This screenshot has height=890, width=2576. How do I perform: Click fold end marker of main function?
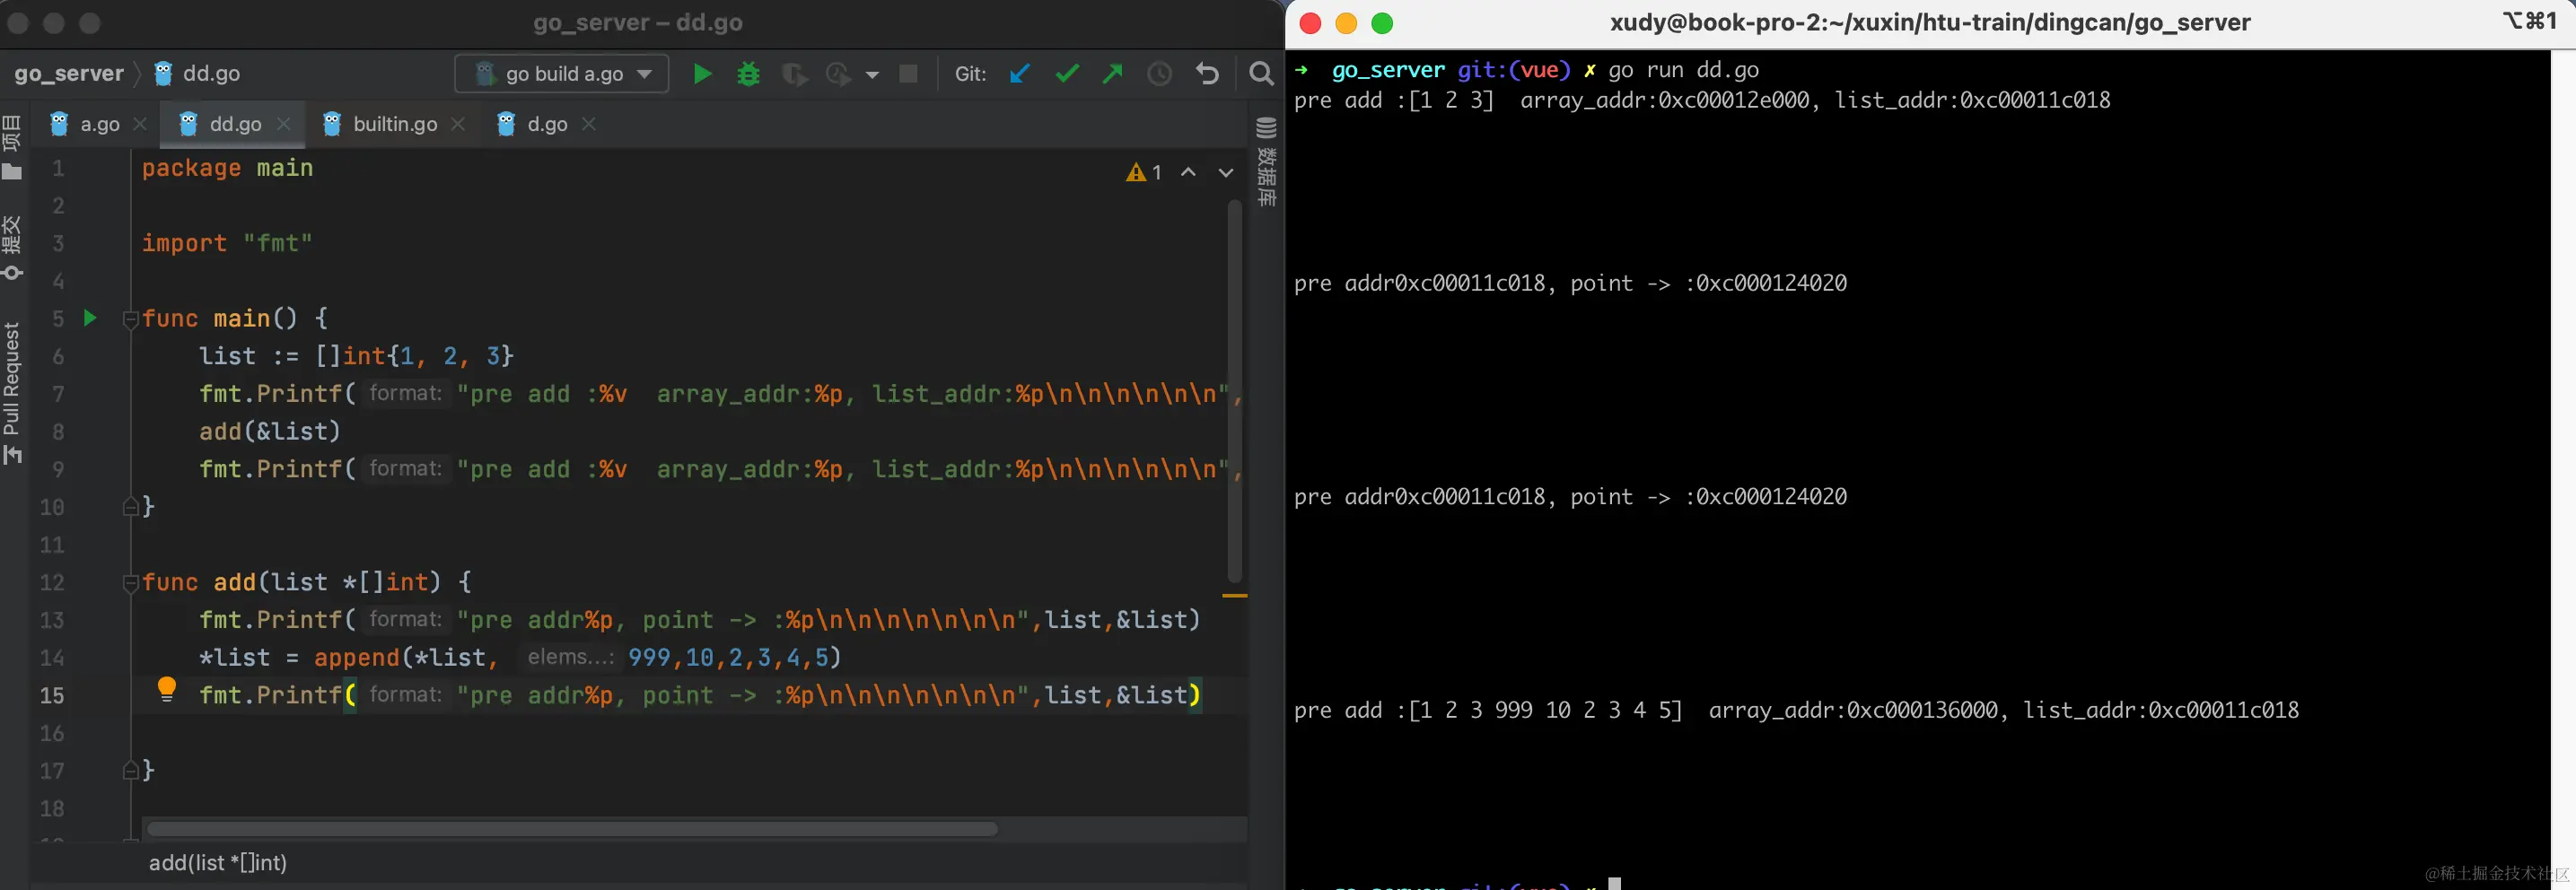[130, 508]
